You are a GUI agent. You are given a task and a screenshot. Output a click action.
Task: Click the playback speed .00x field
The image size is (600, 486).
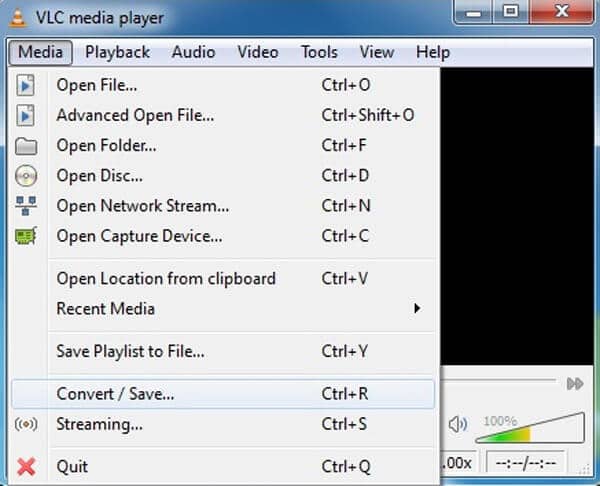[457, 463]
